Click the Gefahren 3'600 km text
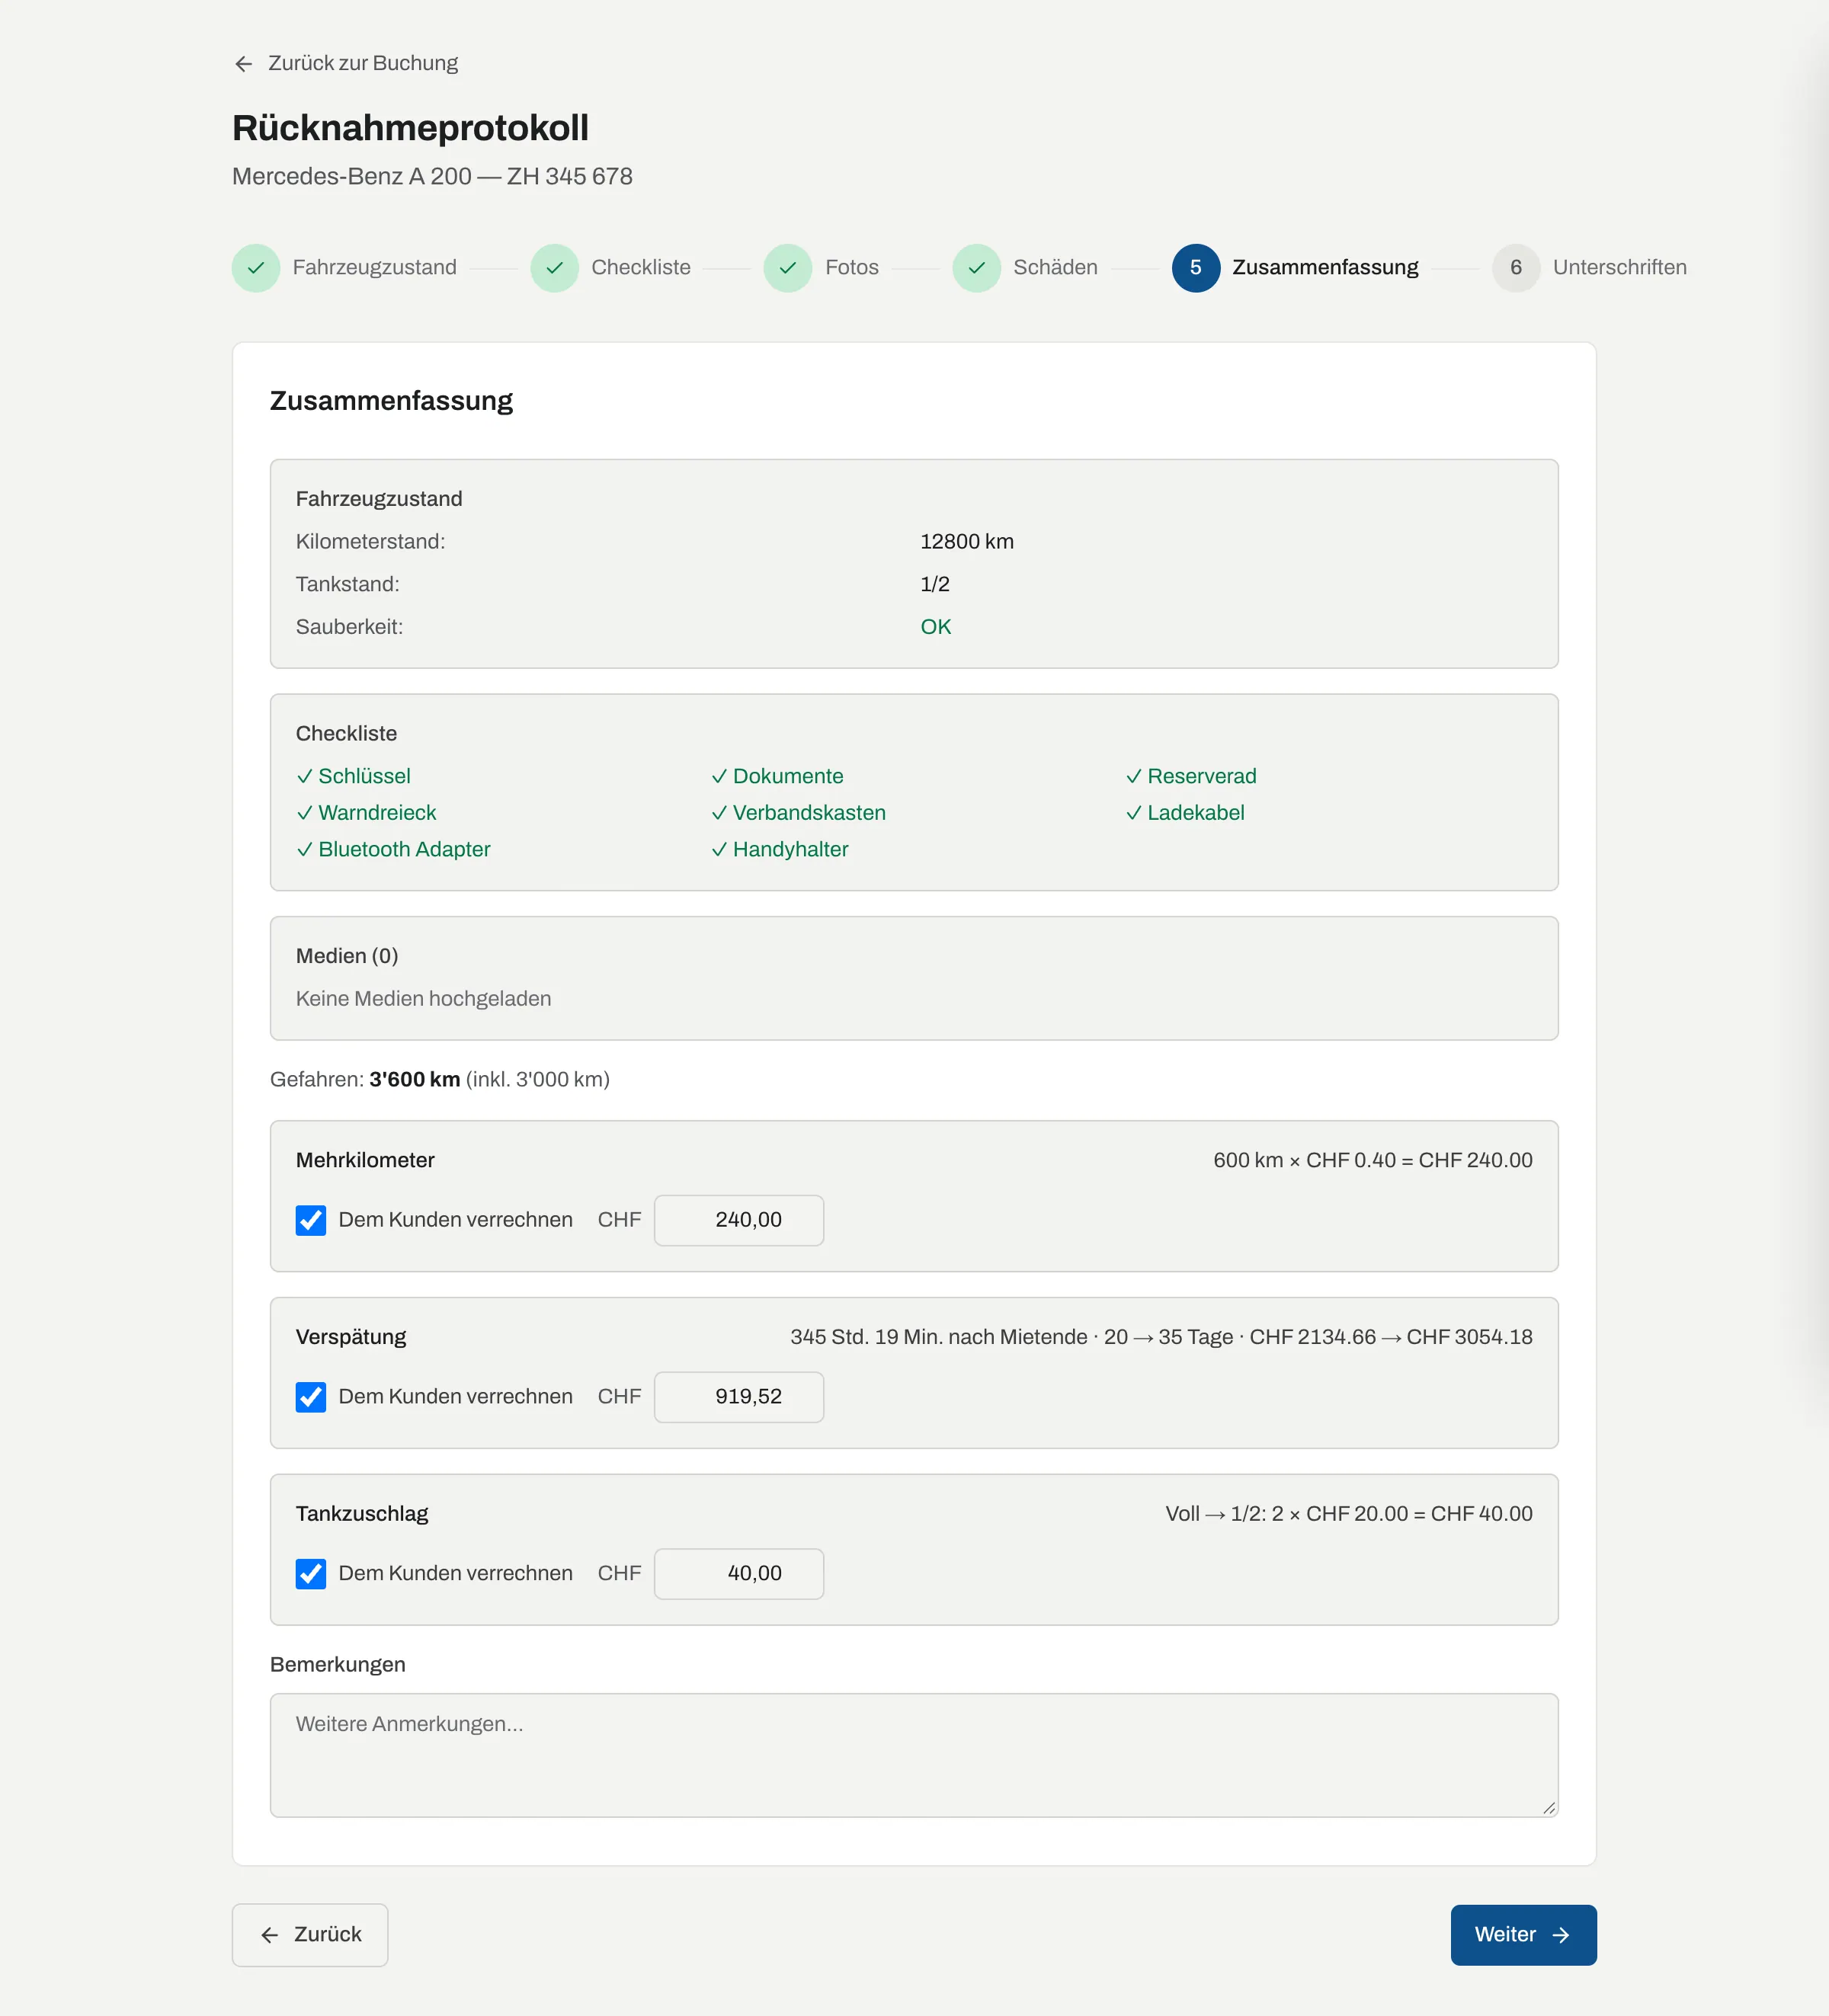This screenshot has height=2016, width=1829. (440, 1080)
